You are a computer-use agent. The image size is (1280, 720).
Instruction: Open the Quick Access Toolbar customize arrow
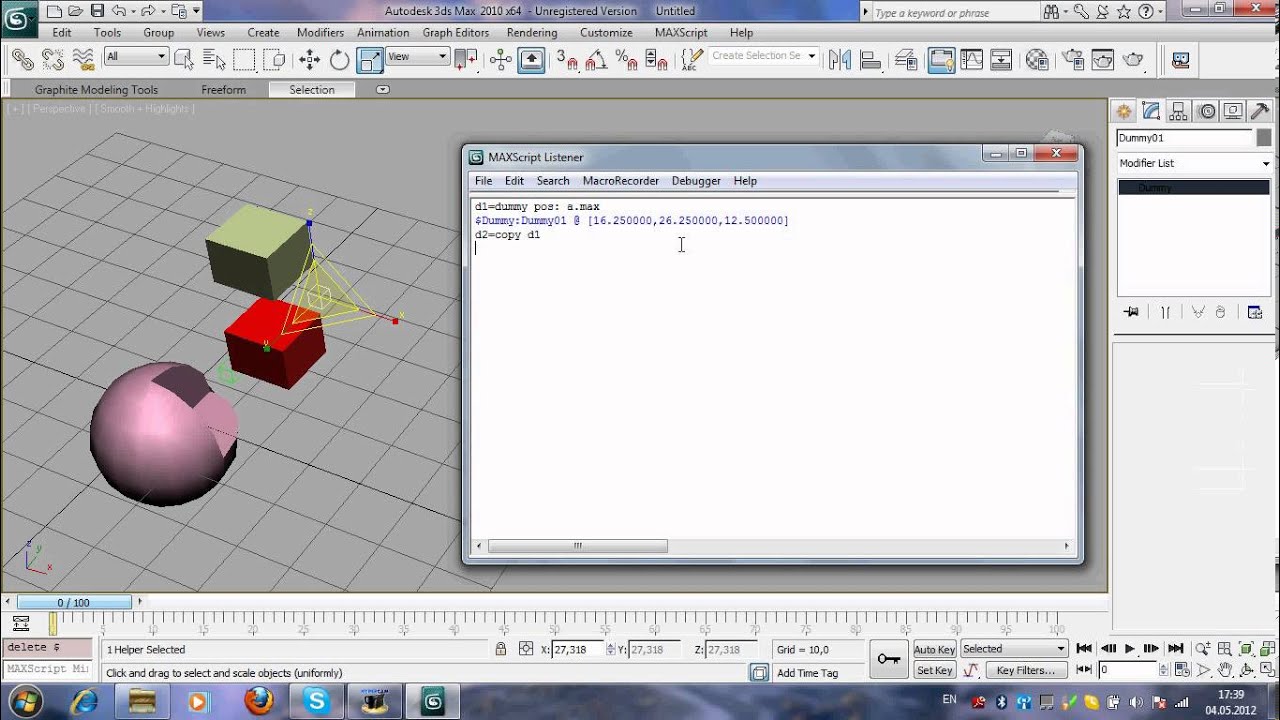click(196, 11)
